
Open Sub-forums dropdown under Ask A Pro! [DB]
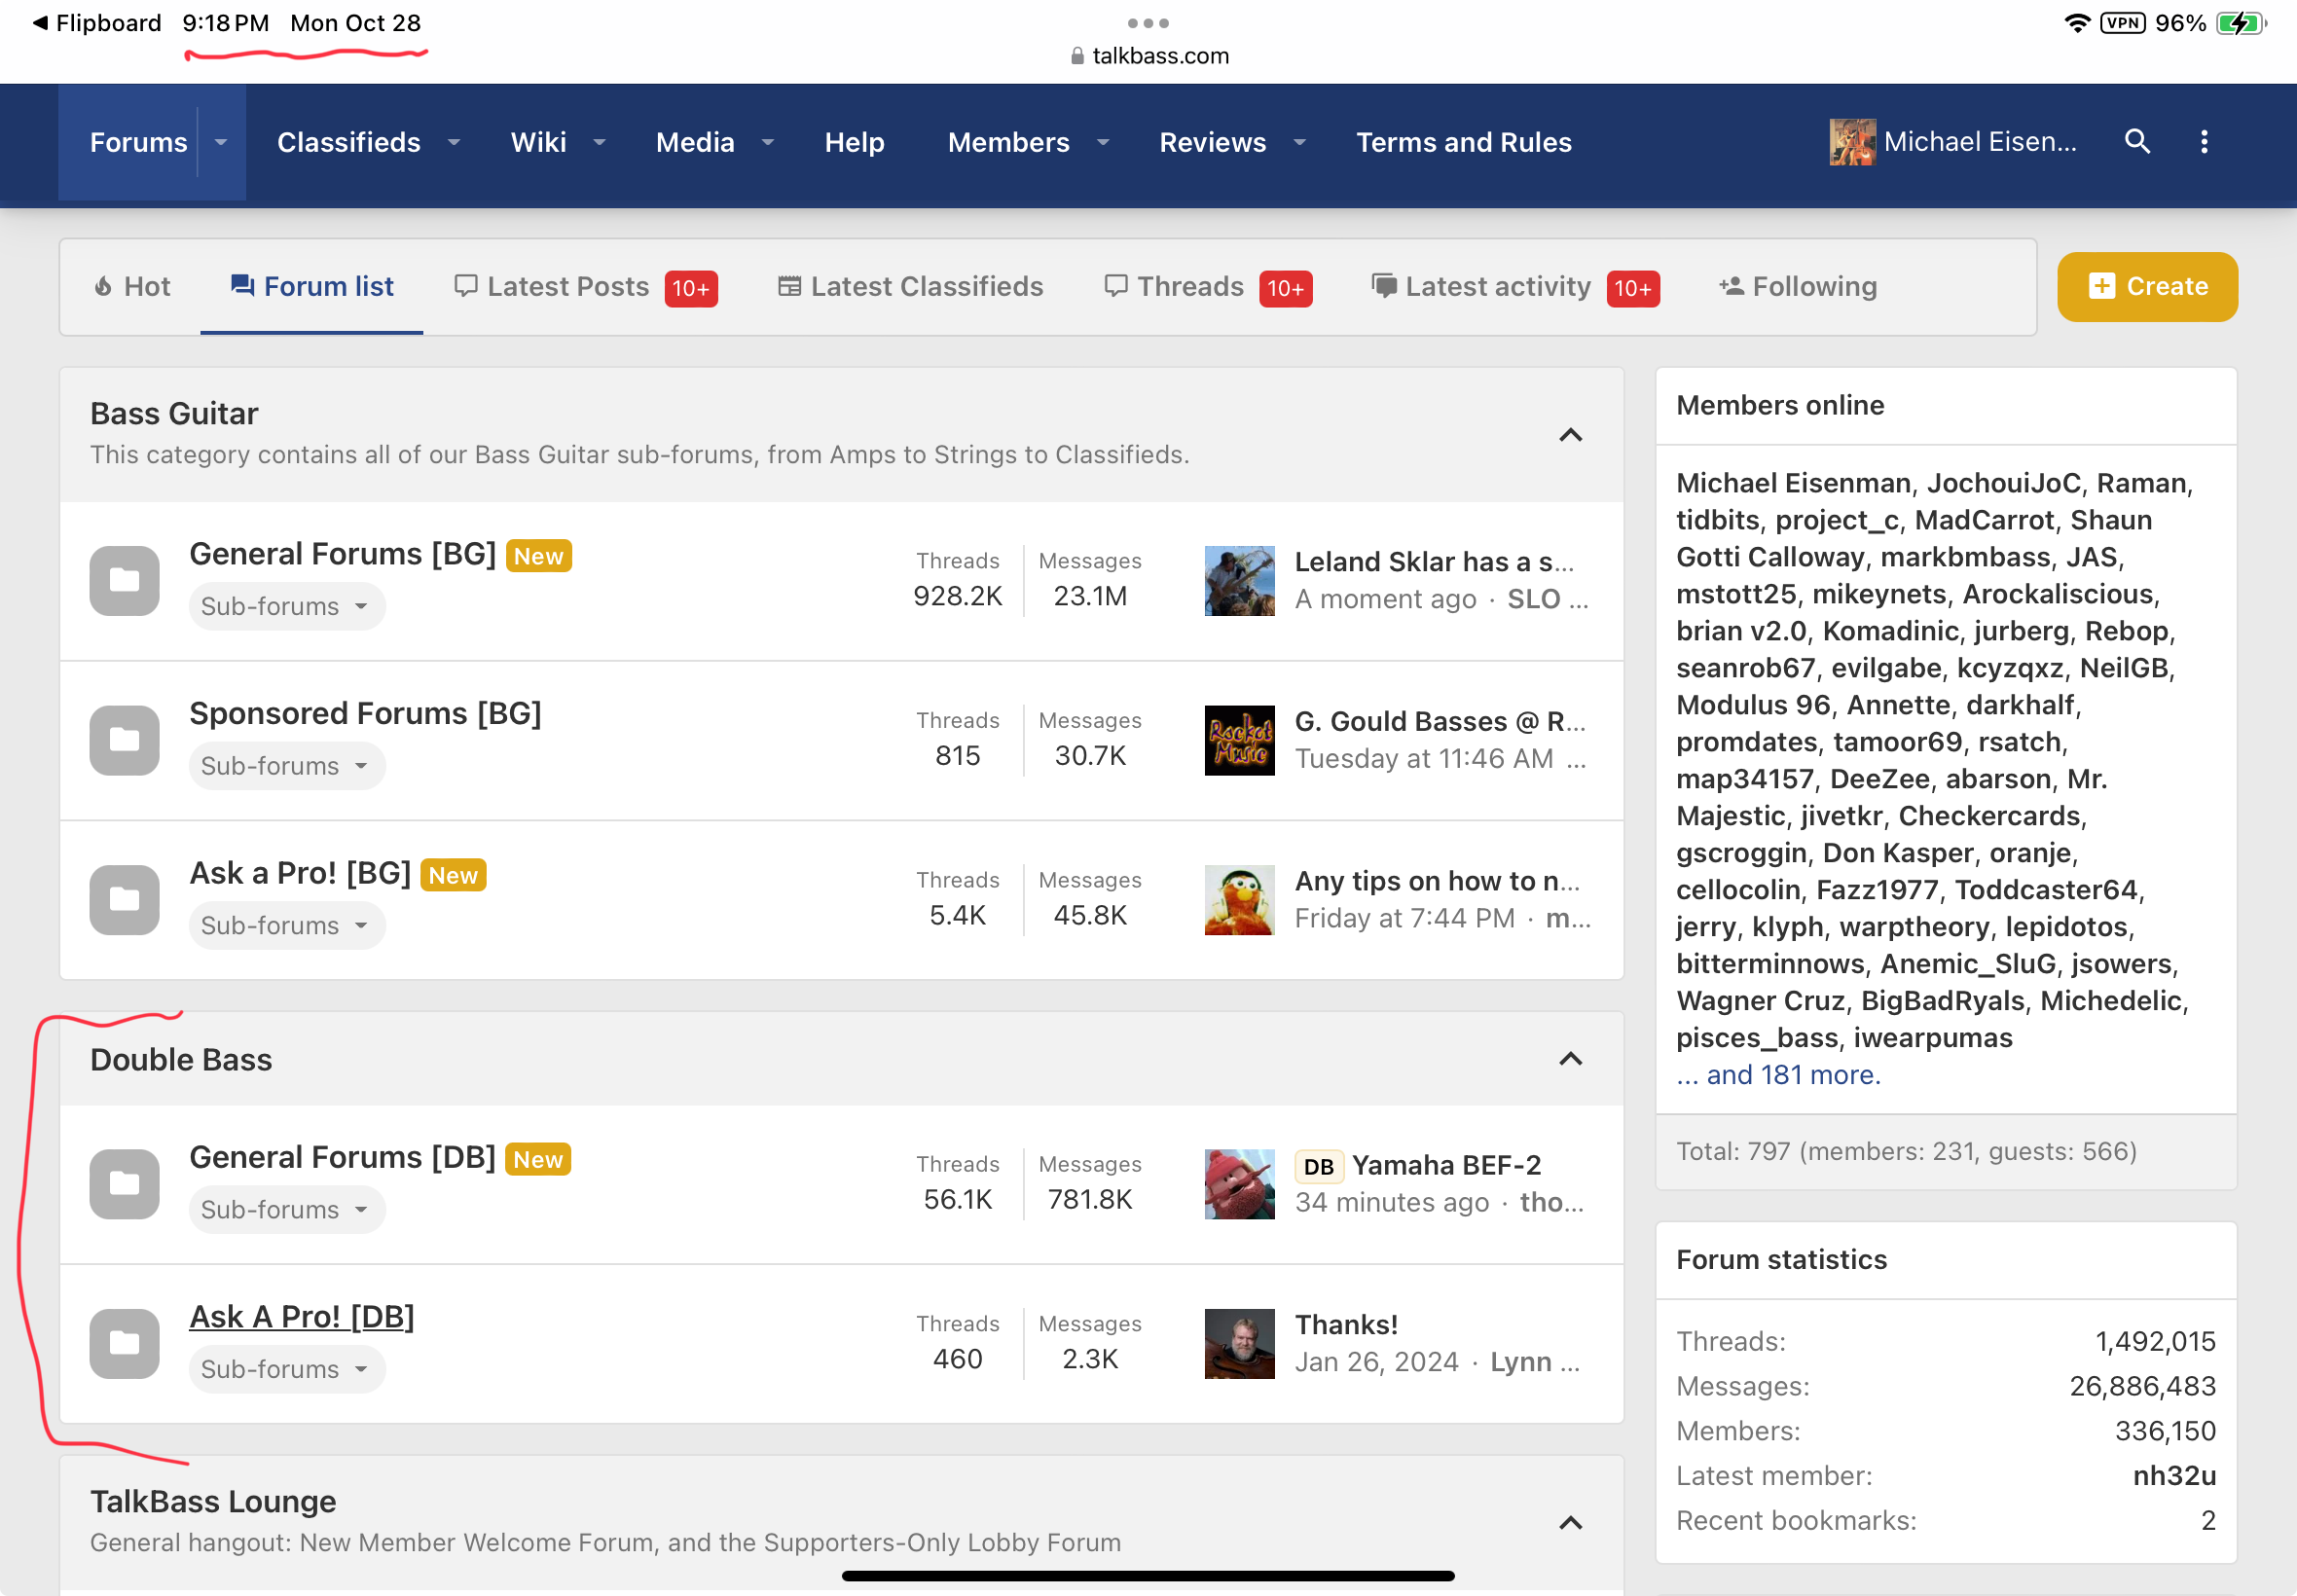click(x=286, y=1369)
